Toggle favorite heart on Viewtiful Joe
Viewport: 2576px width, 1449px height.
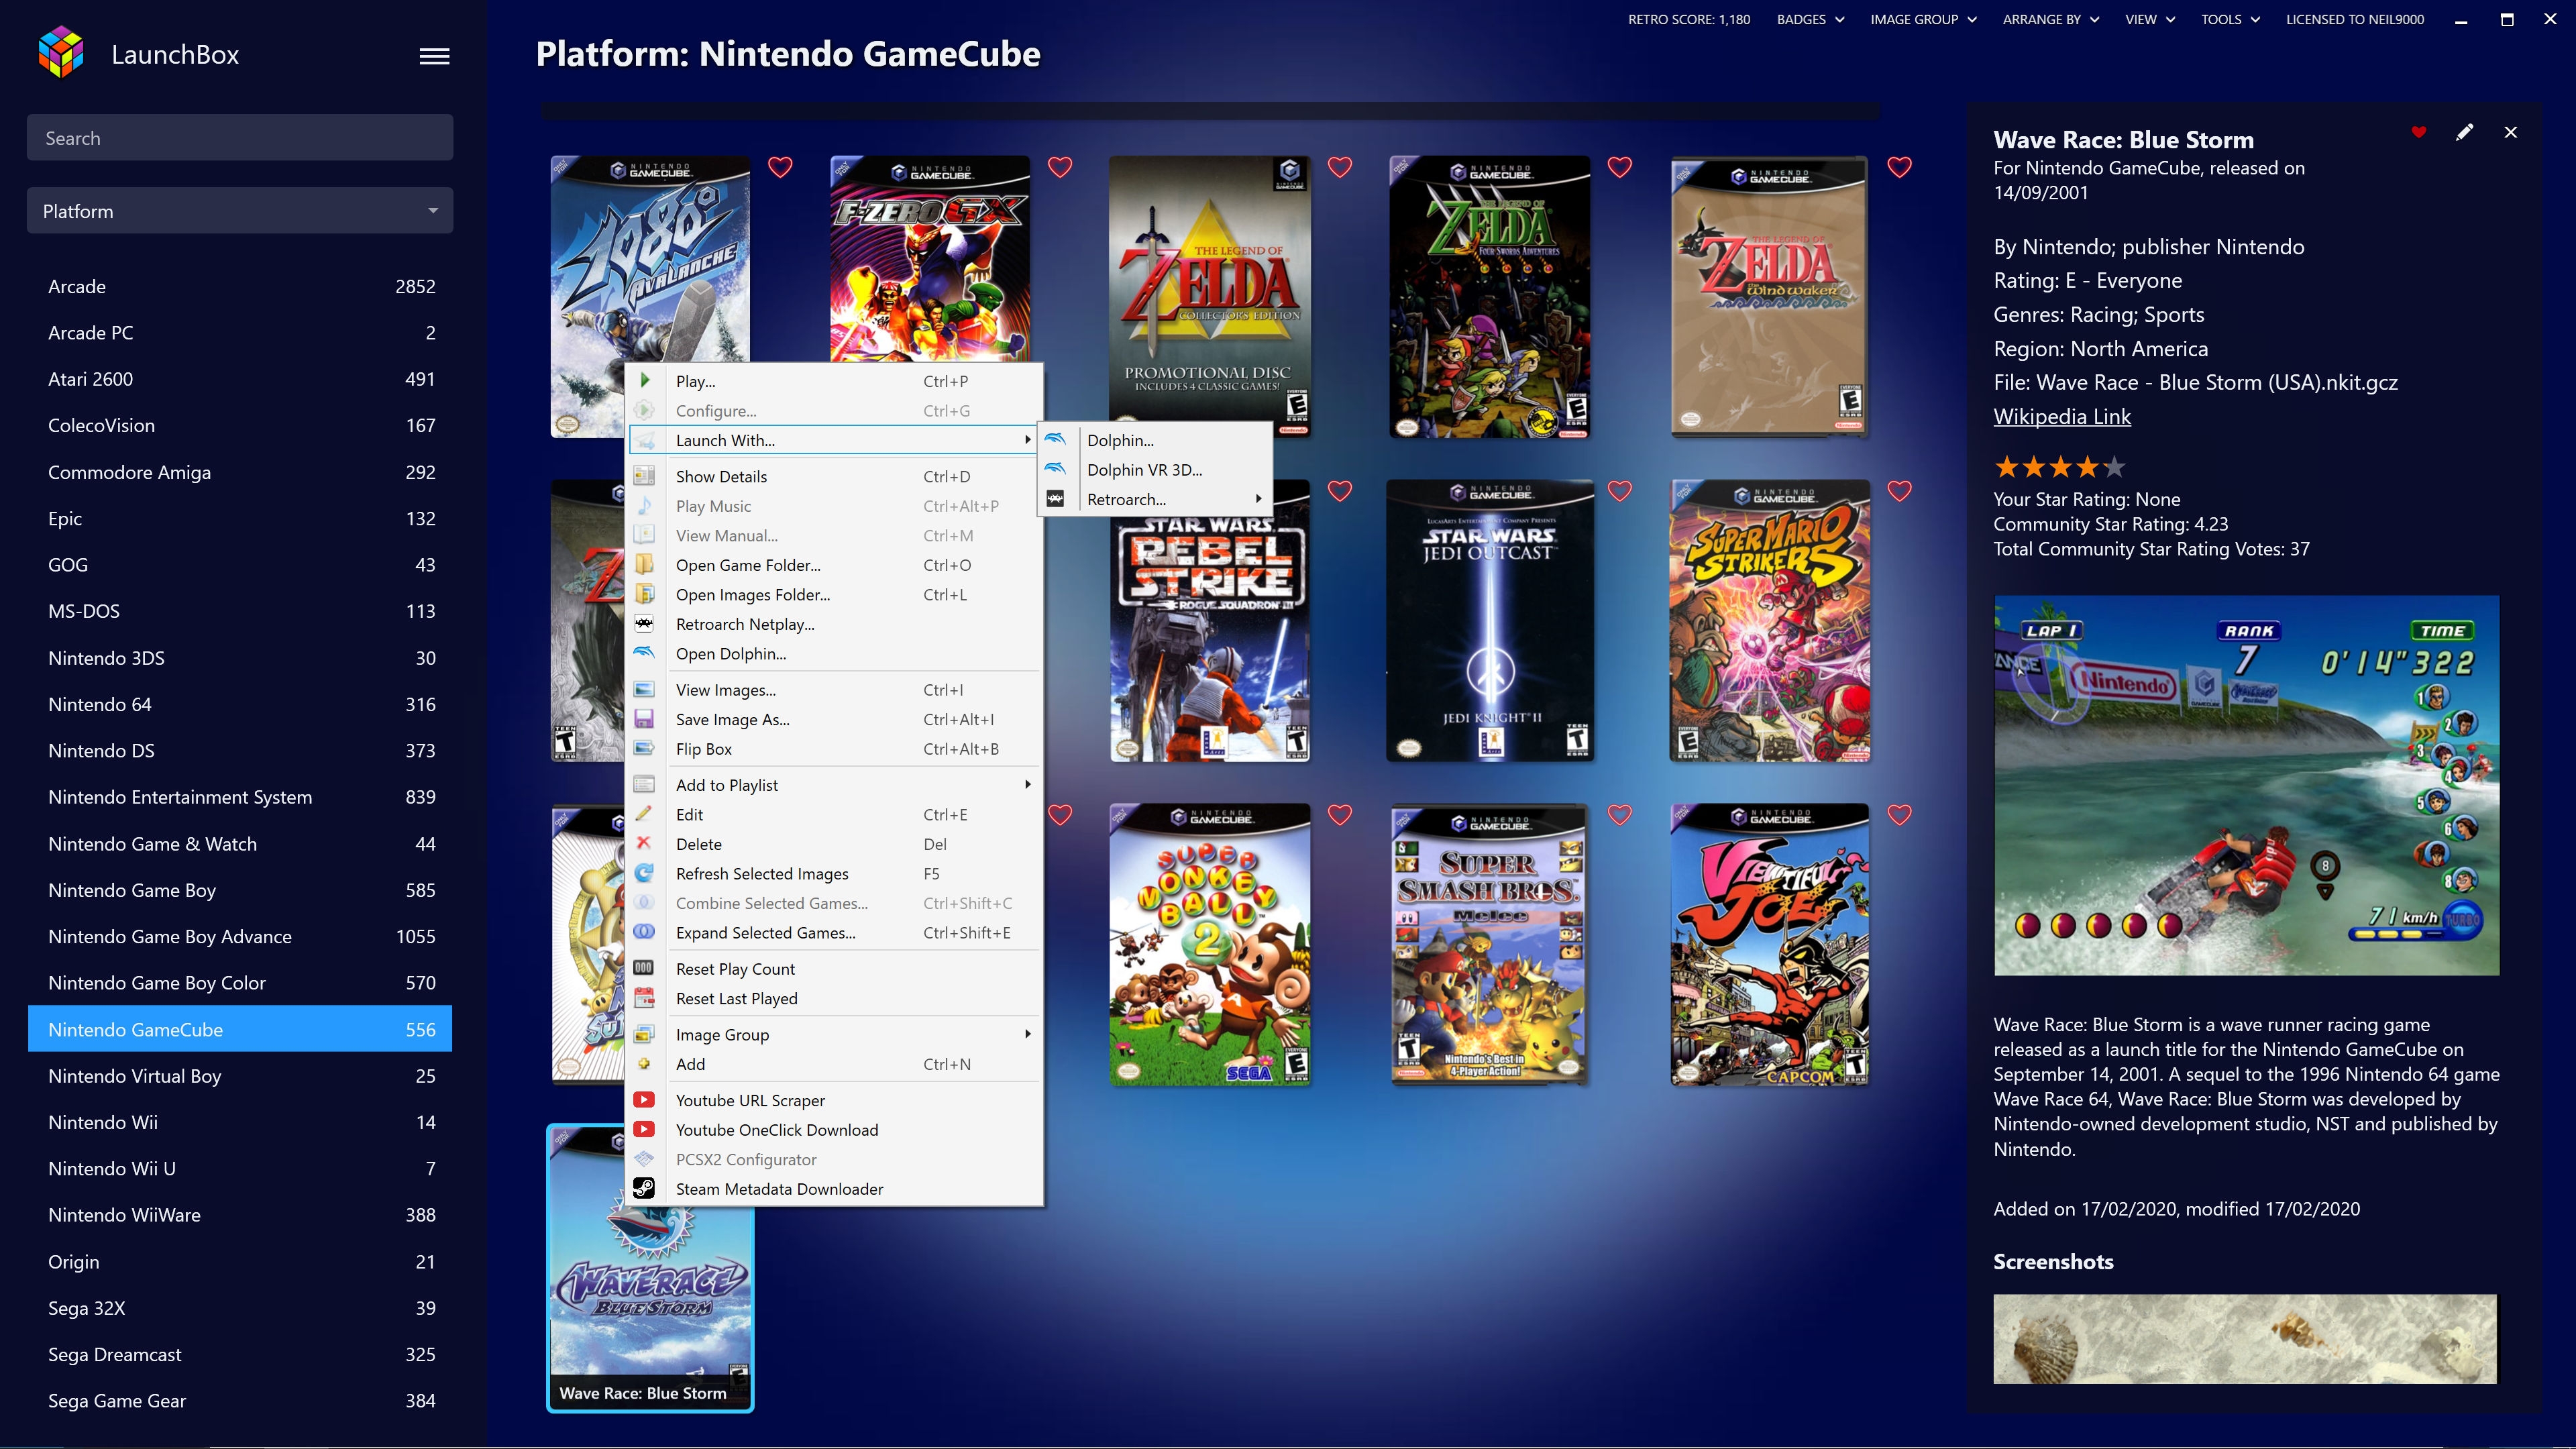click(1900, 815)
